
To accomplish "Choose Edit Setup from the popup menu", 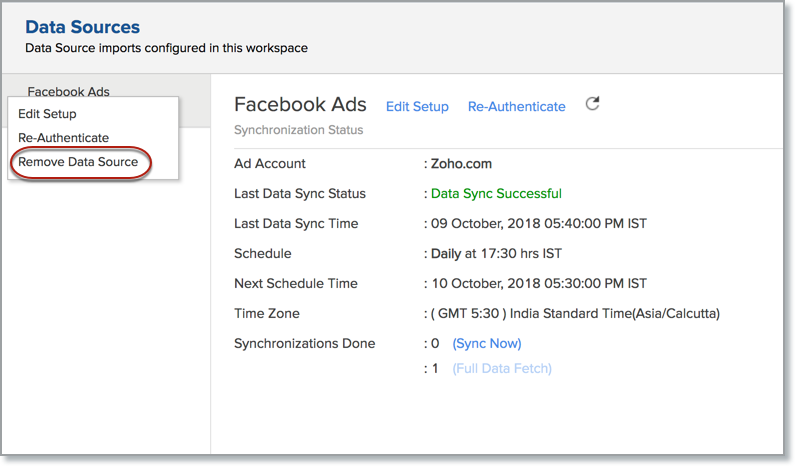I will coord(47,114).
